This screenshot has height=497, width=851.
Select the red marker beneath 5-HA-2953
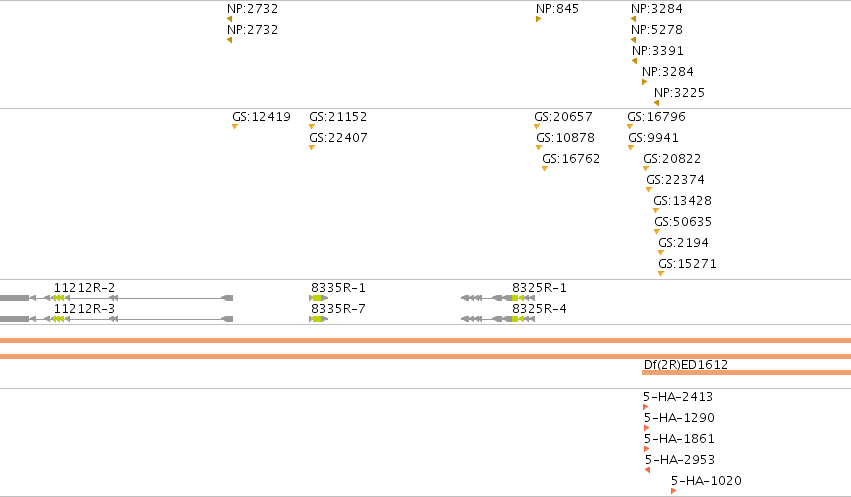[647, 470]
